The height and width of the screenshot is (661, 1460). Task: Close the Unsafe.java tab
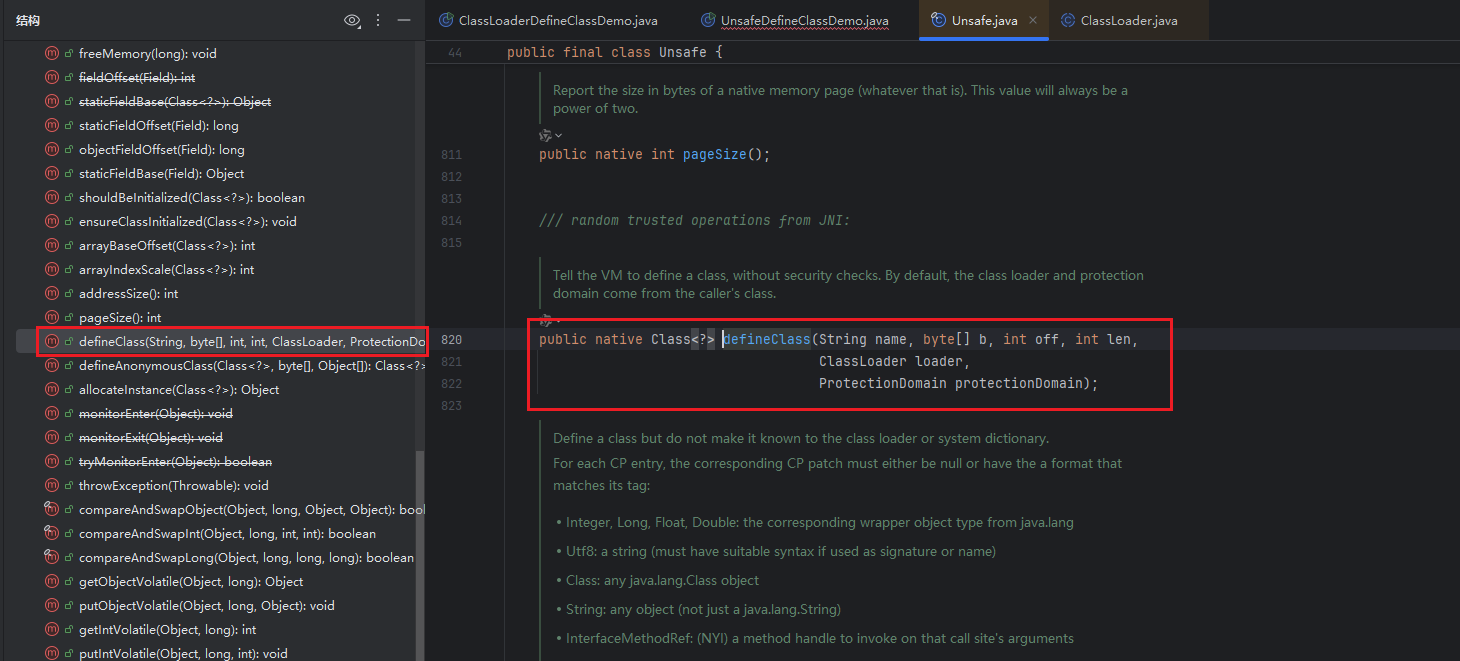pyautogui.click(x=1033, y=20)
